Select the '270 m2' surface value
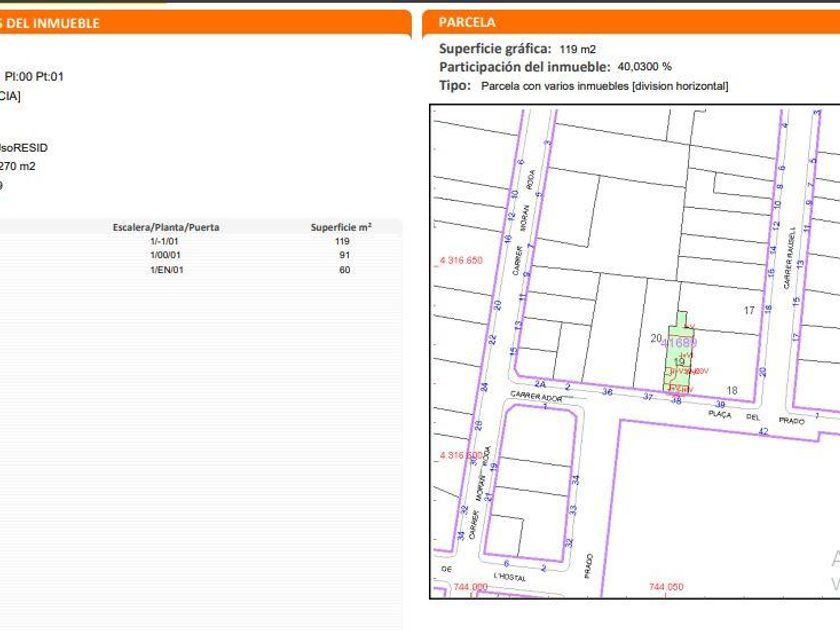Viewport: 840px width, 630px height. [17, 166]
